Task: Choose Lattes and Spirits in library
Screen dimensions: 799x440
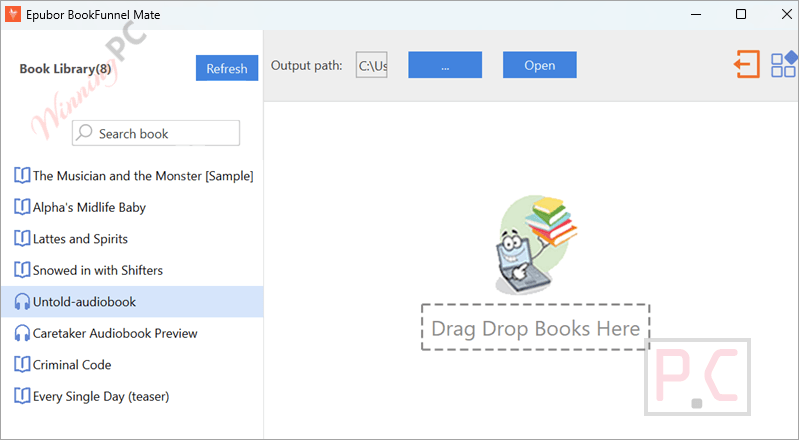Action: [x=81, y=239]
